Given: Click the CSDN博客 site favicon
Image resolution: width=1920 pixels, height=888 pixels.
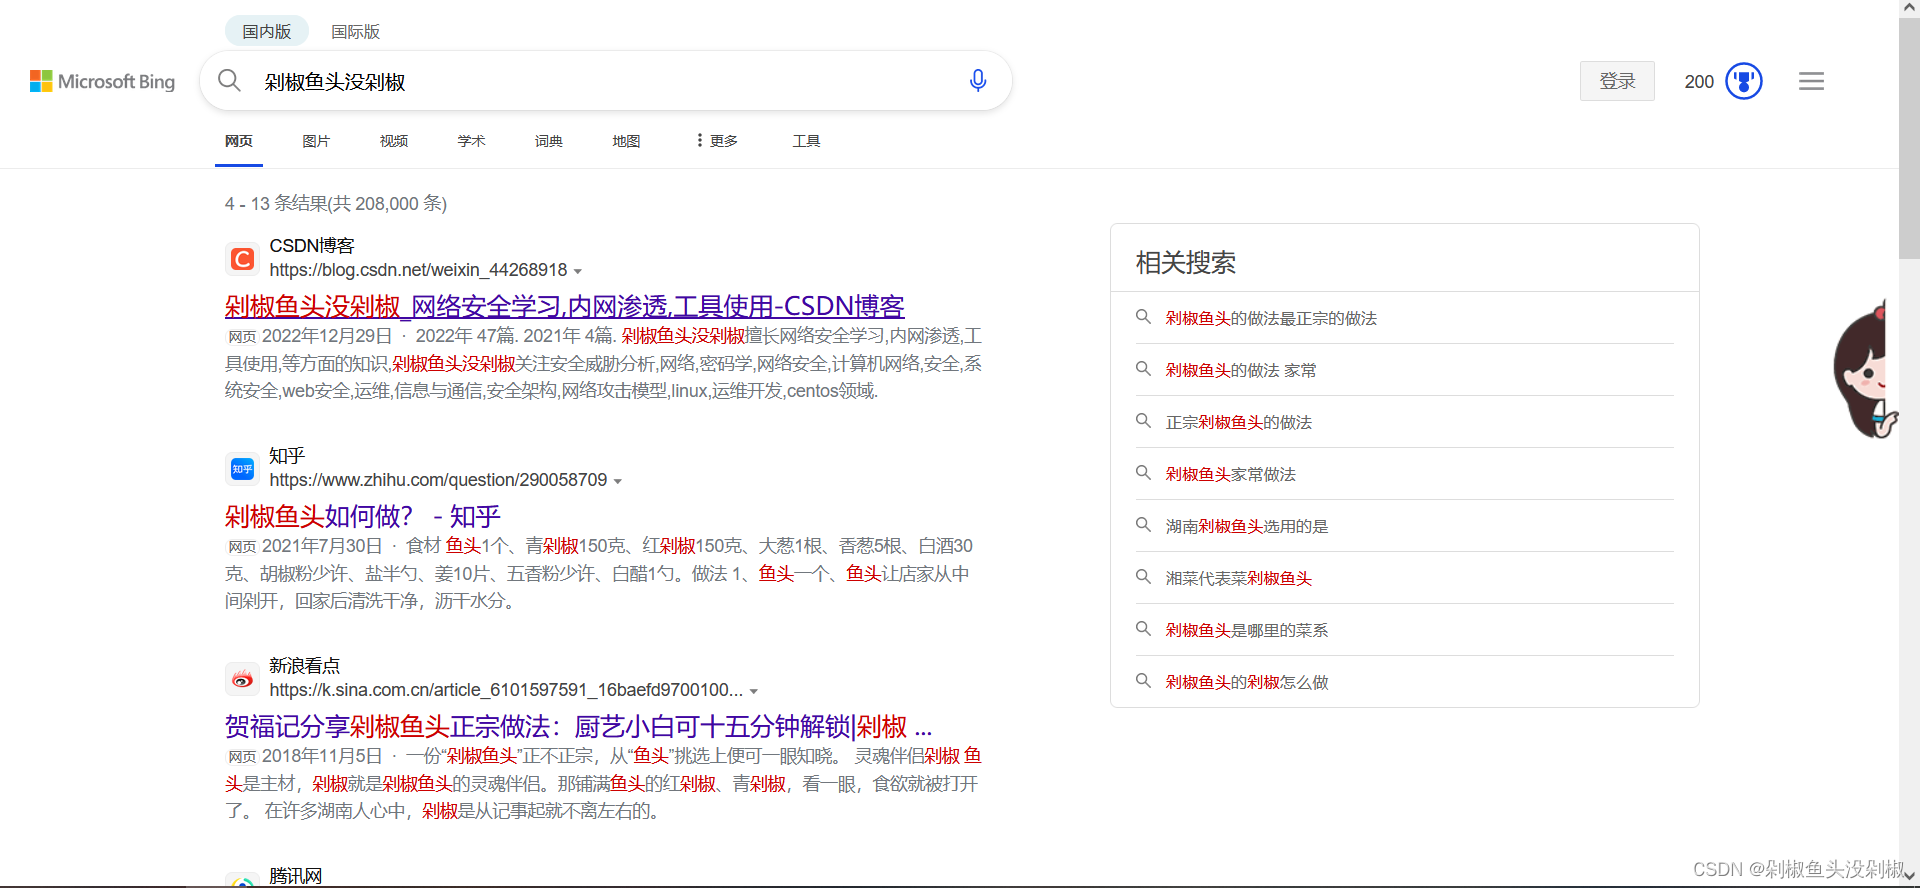Looking at the screenshot, I should 242,259.
